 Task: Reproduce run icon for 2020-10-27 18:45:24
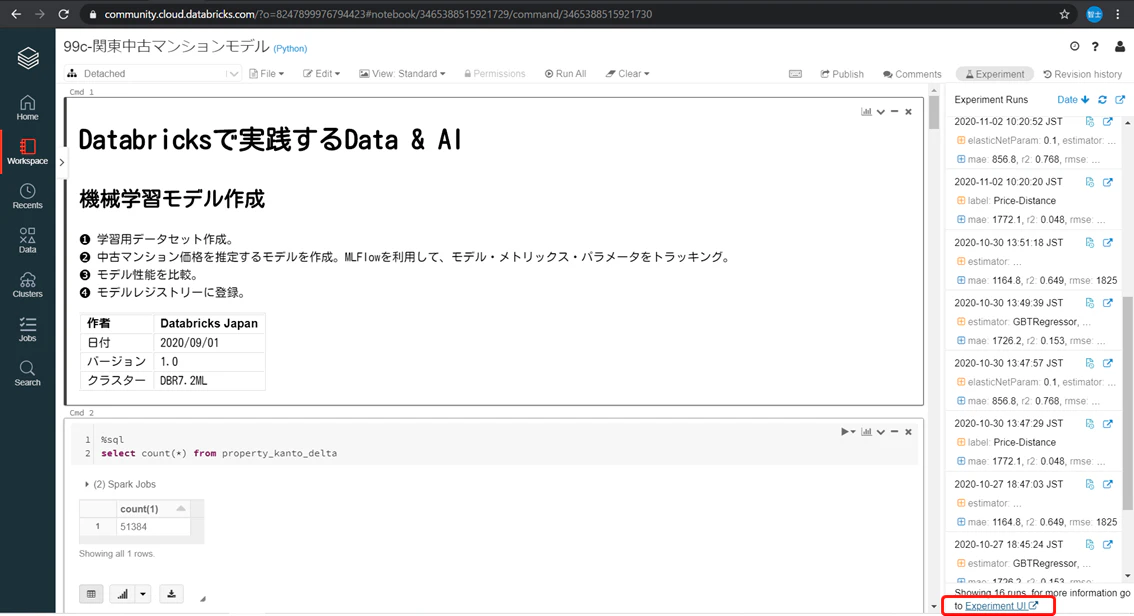[x=1090, y=544]
